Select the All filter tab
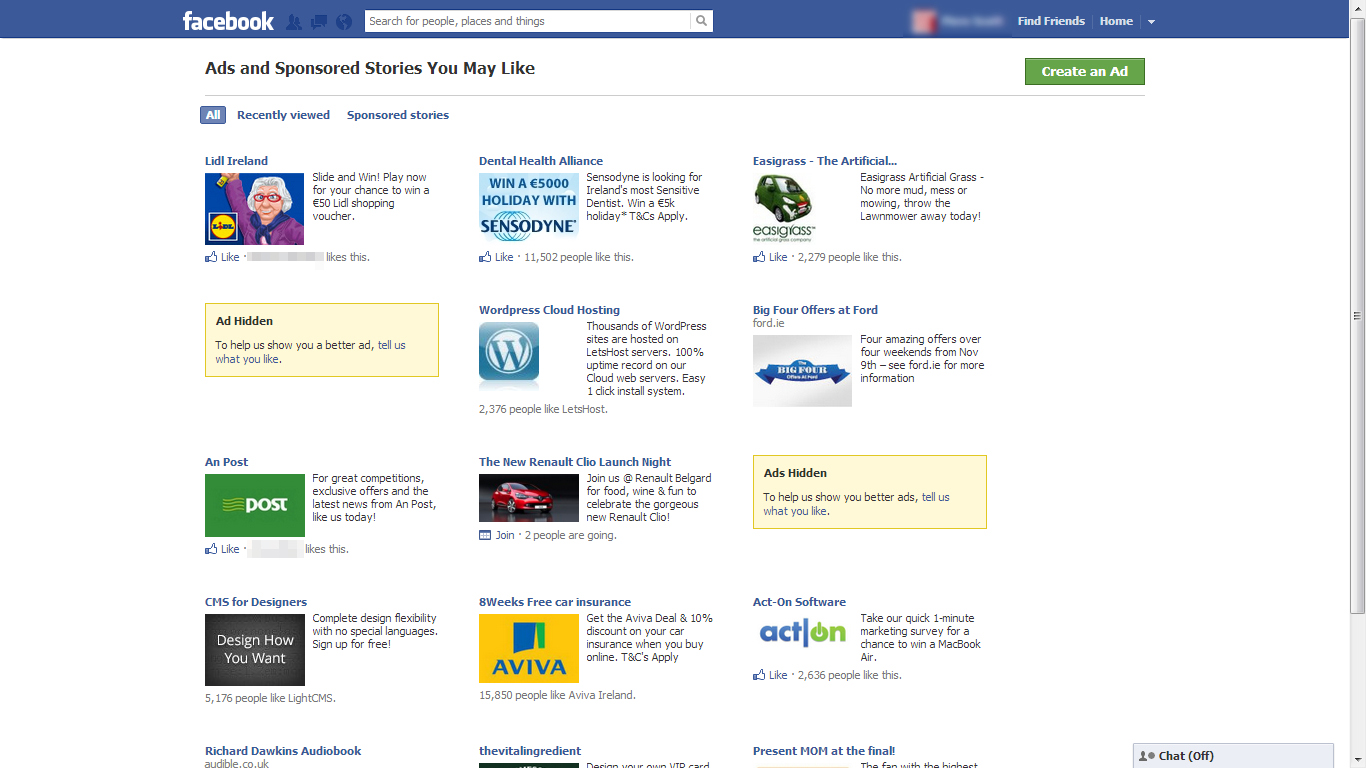The height and width of the screenshot is (768, 1366). 213,115
